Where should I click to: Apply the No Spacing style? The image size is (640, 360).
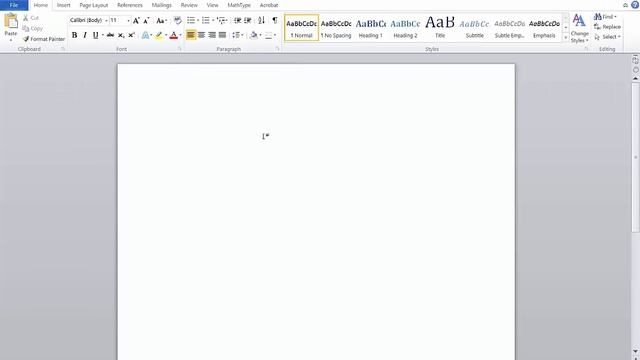[336, 28]
